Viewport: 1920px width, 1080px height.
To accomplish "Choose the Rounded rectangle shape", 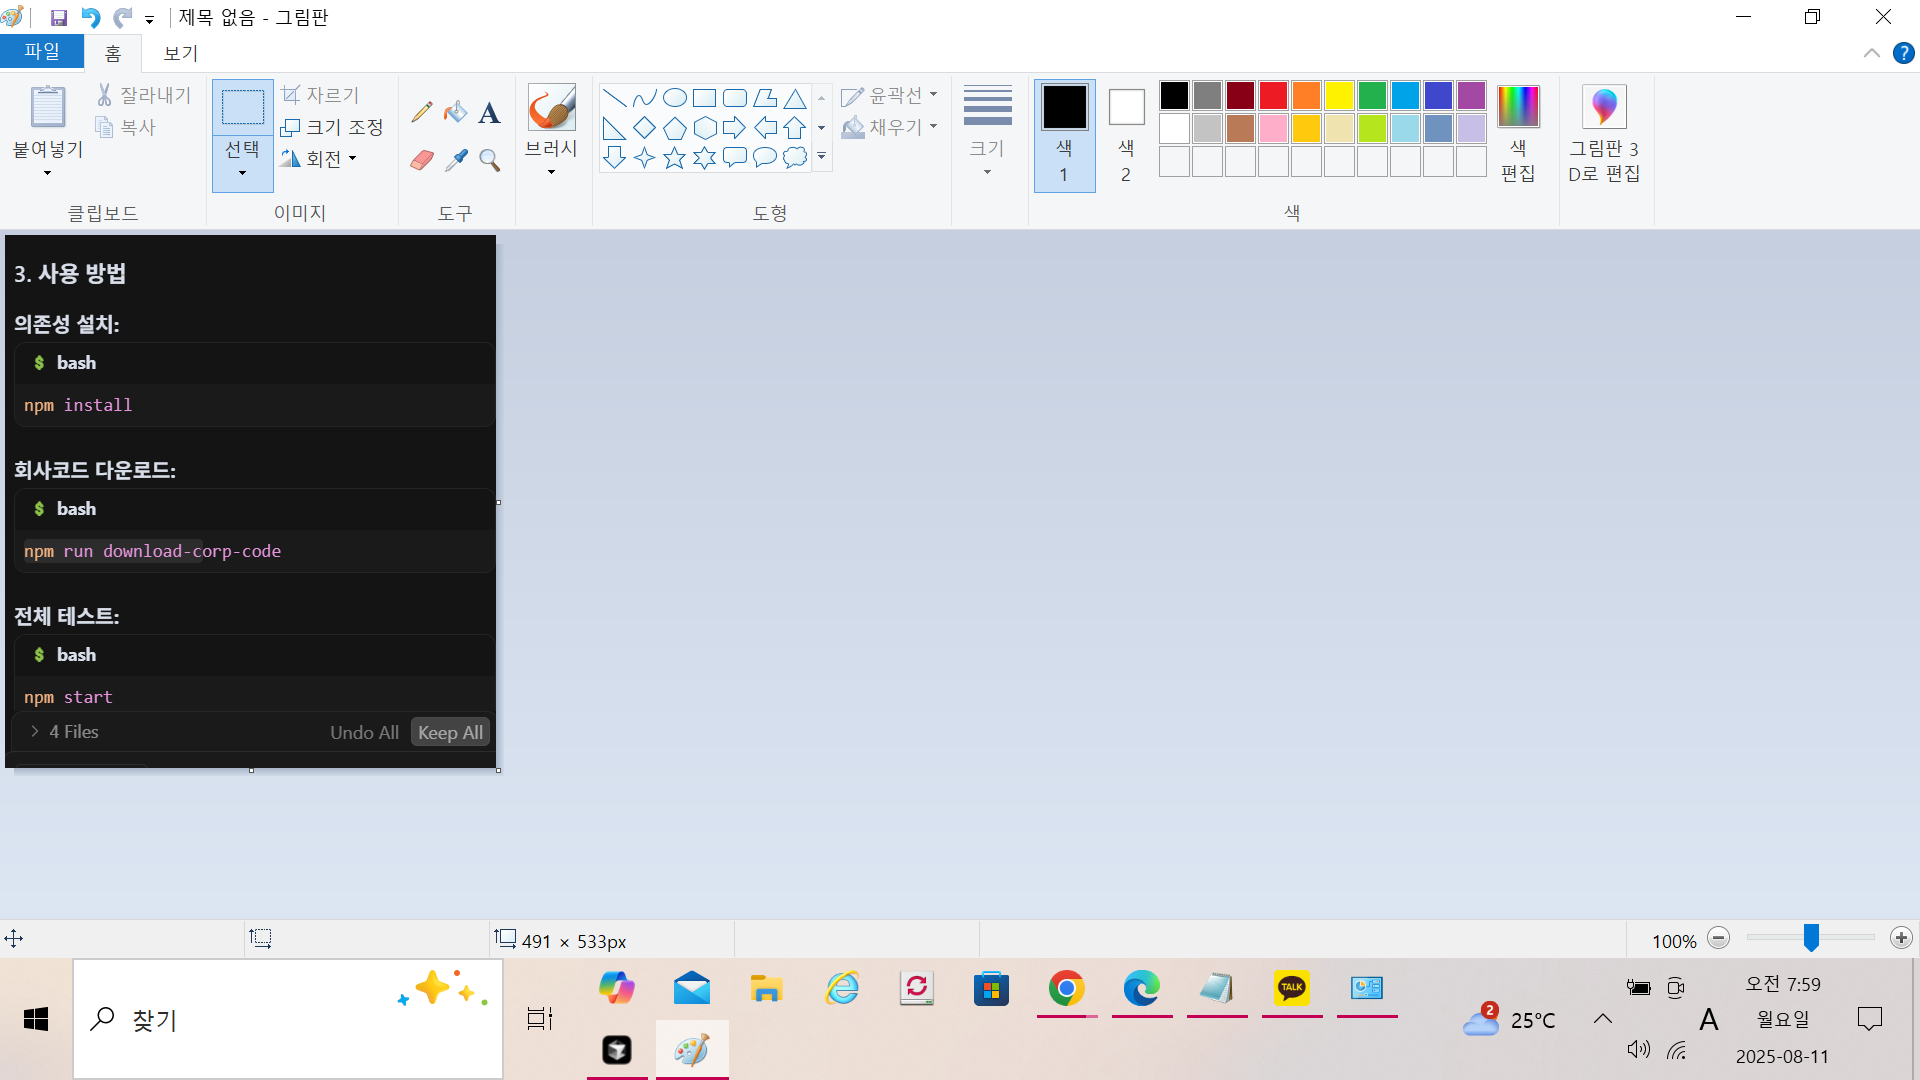I will (735, 98).
